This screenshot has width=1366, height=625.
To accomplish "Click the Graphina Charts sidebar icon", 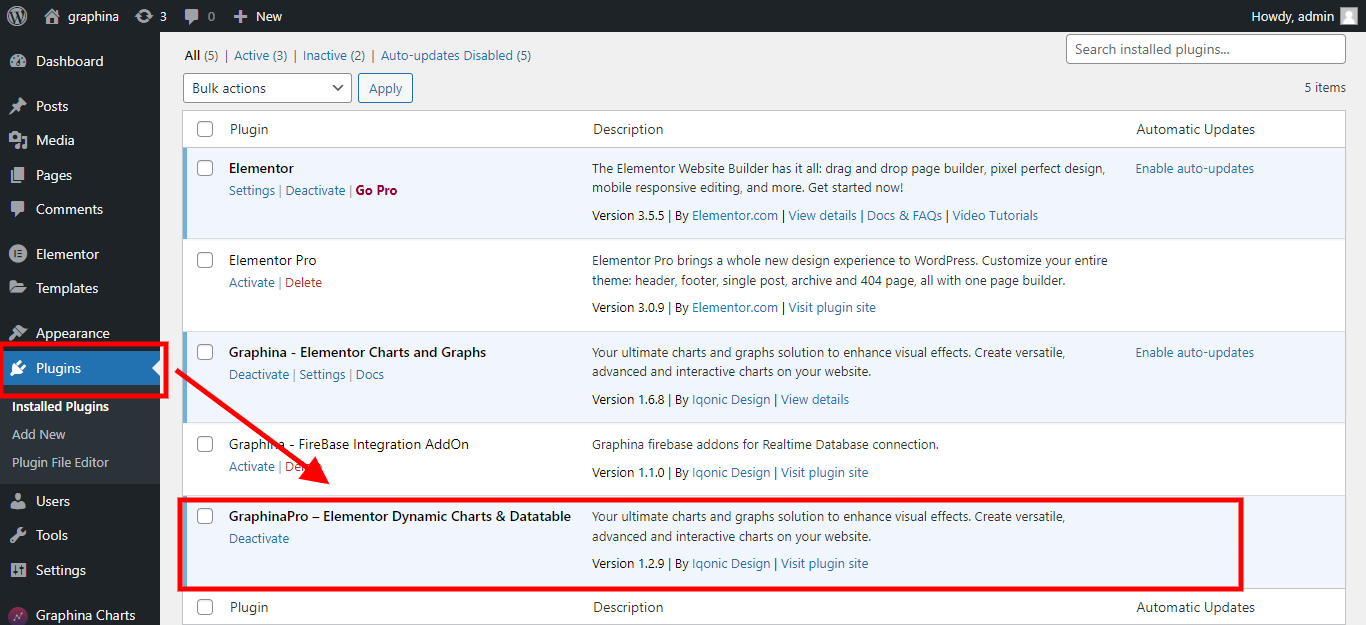I will (18, 615).
